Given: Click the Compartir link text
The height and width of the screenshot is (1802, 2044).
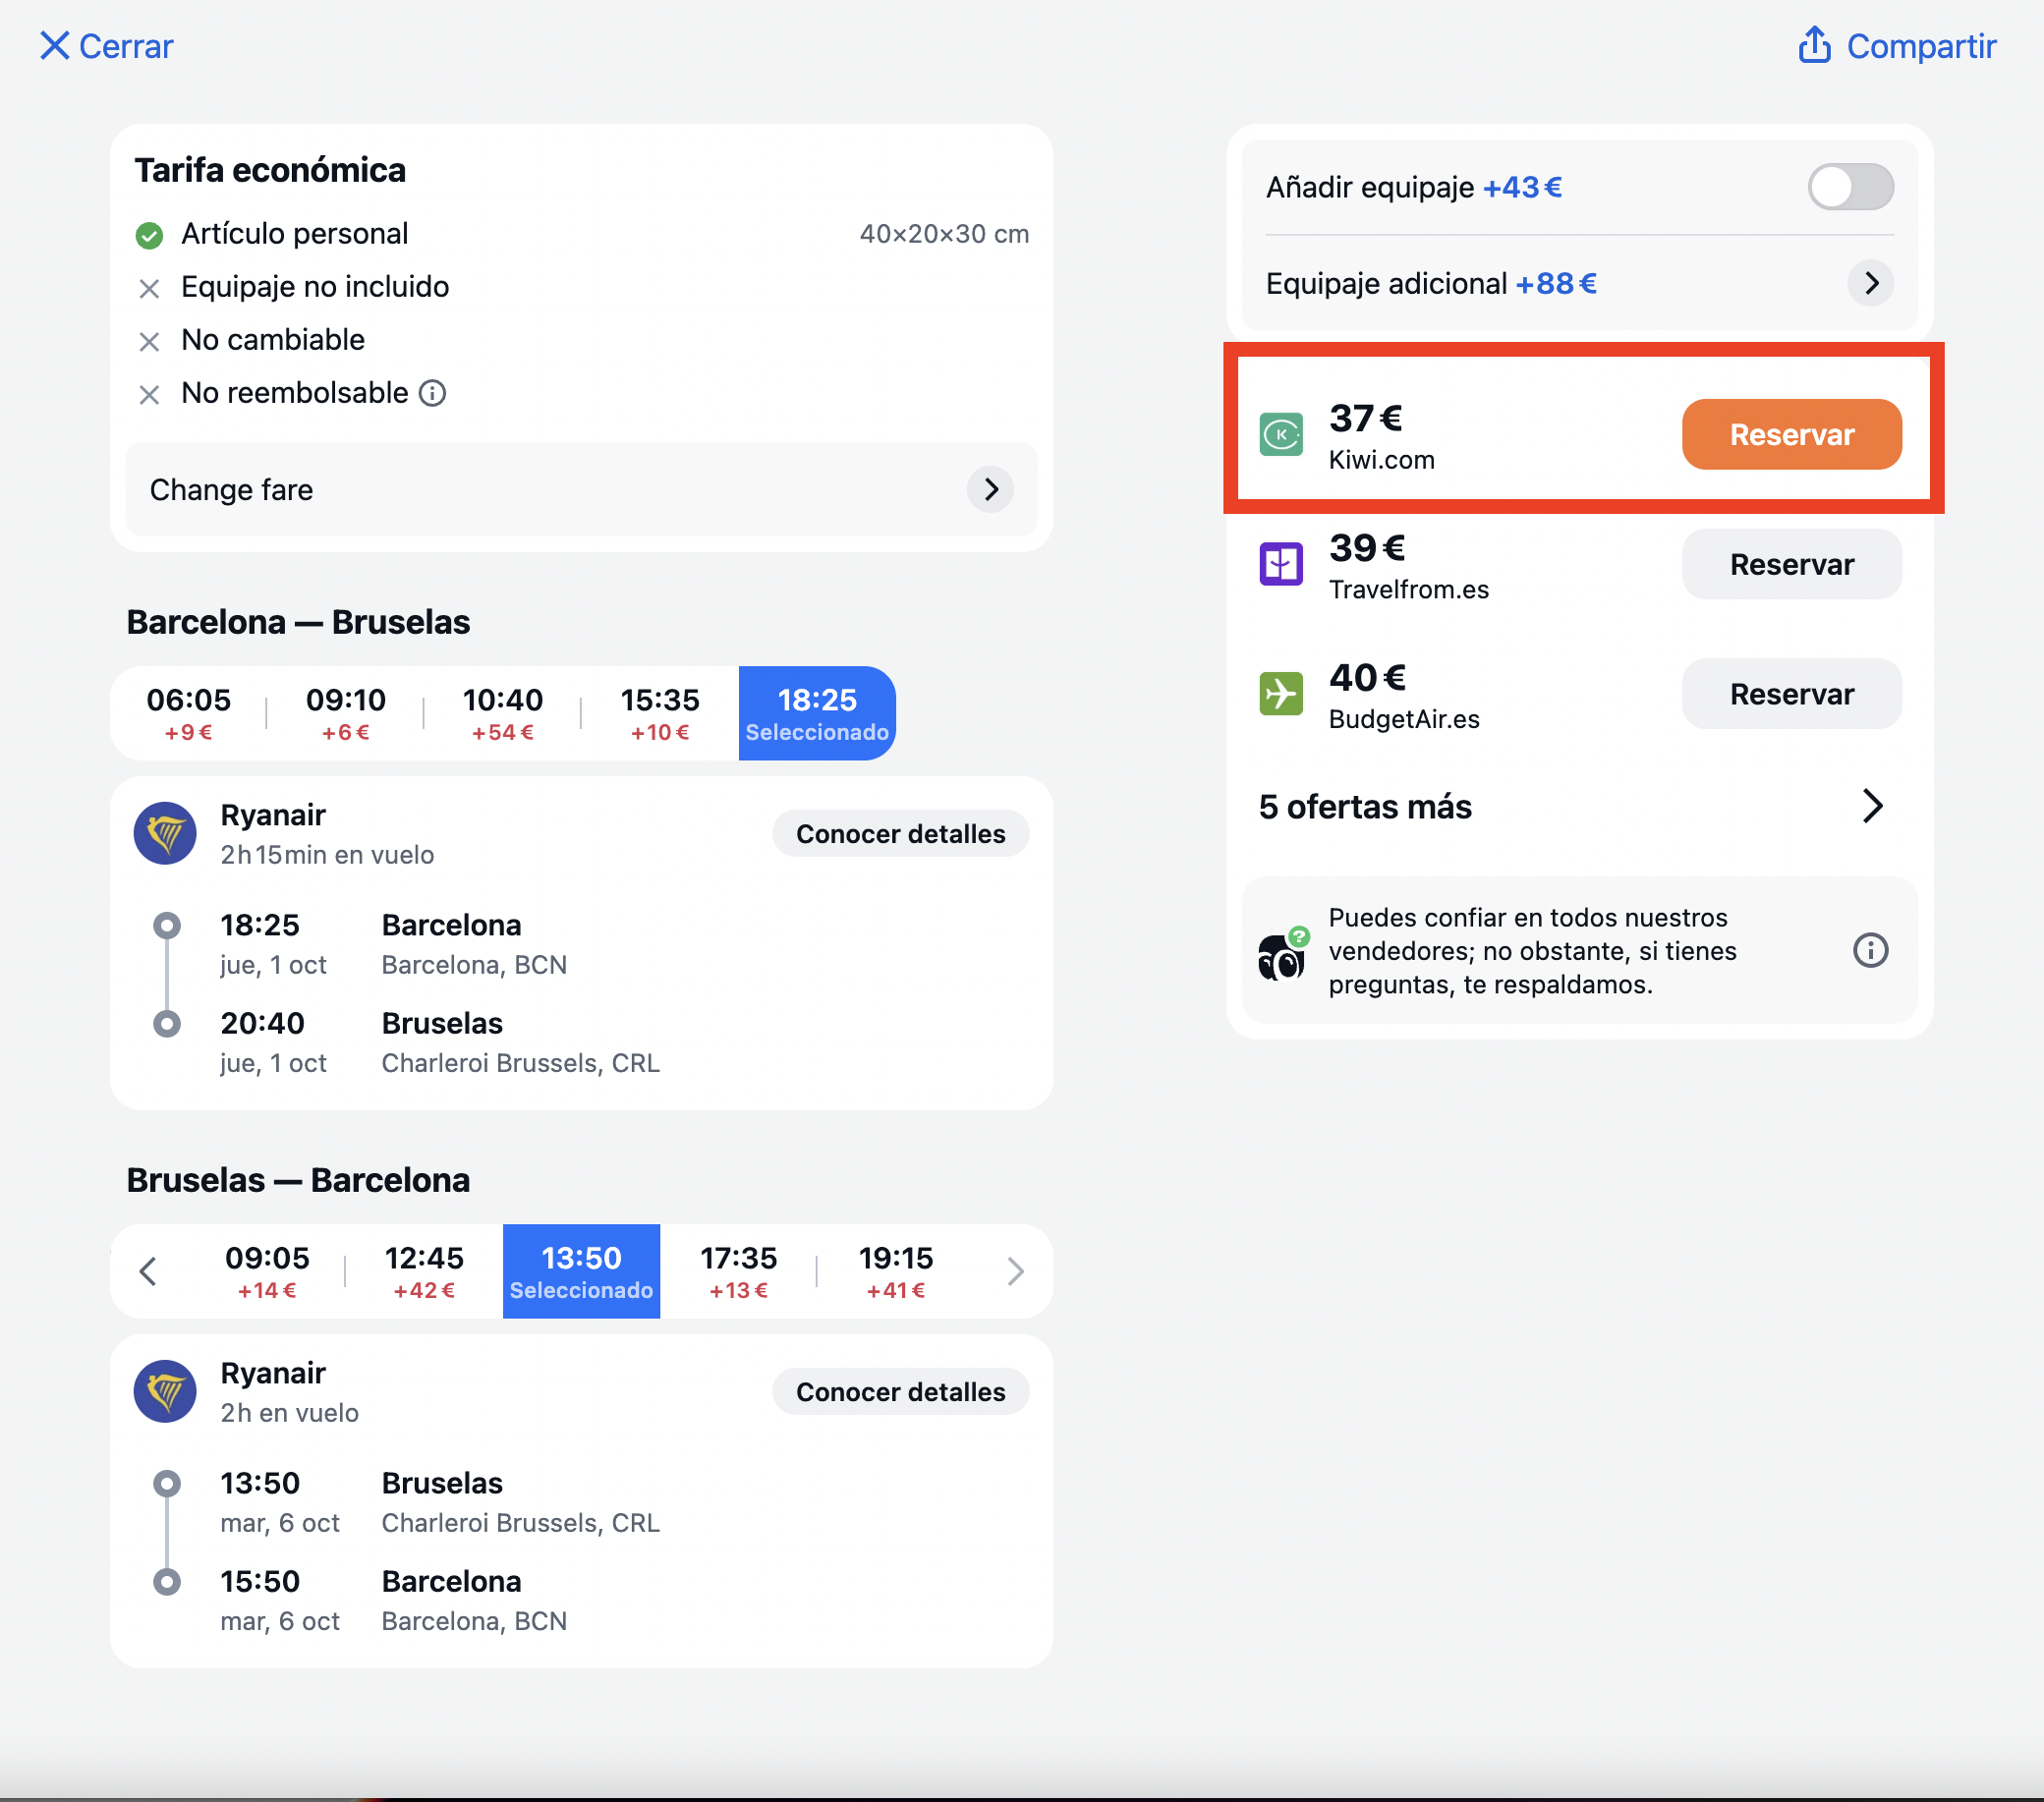Looking at the screenshot, I should 1921,46.
